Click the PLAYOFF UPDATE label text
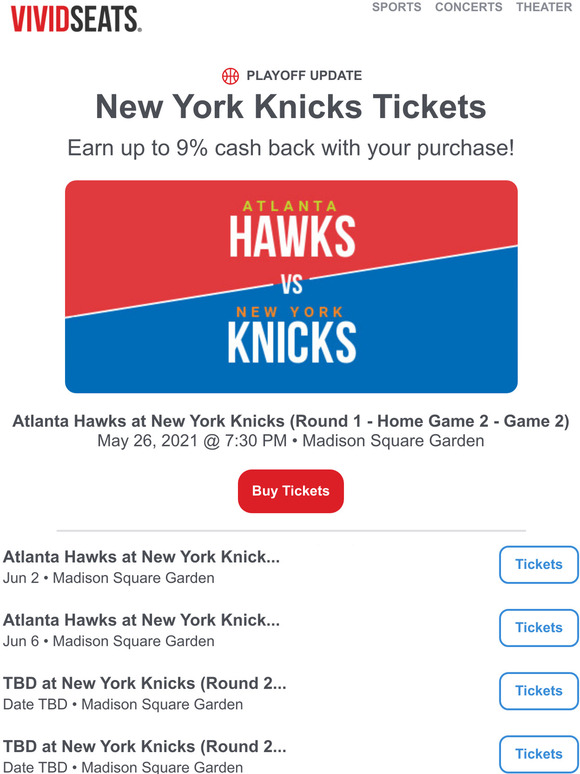 [x=304, y=76]
